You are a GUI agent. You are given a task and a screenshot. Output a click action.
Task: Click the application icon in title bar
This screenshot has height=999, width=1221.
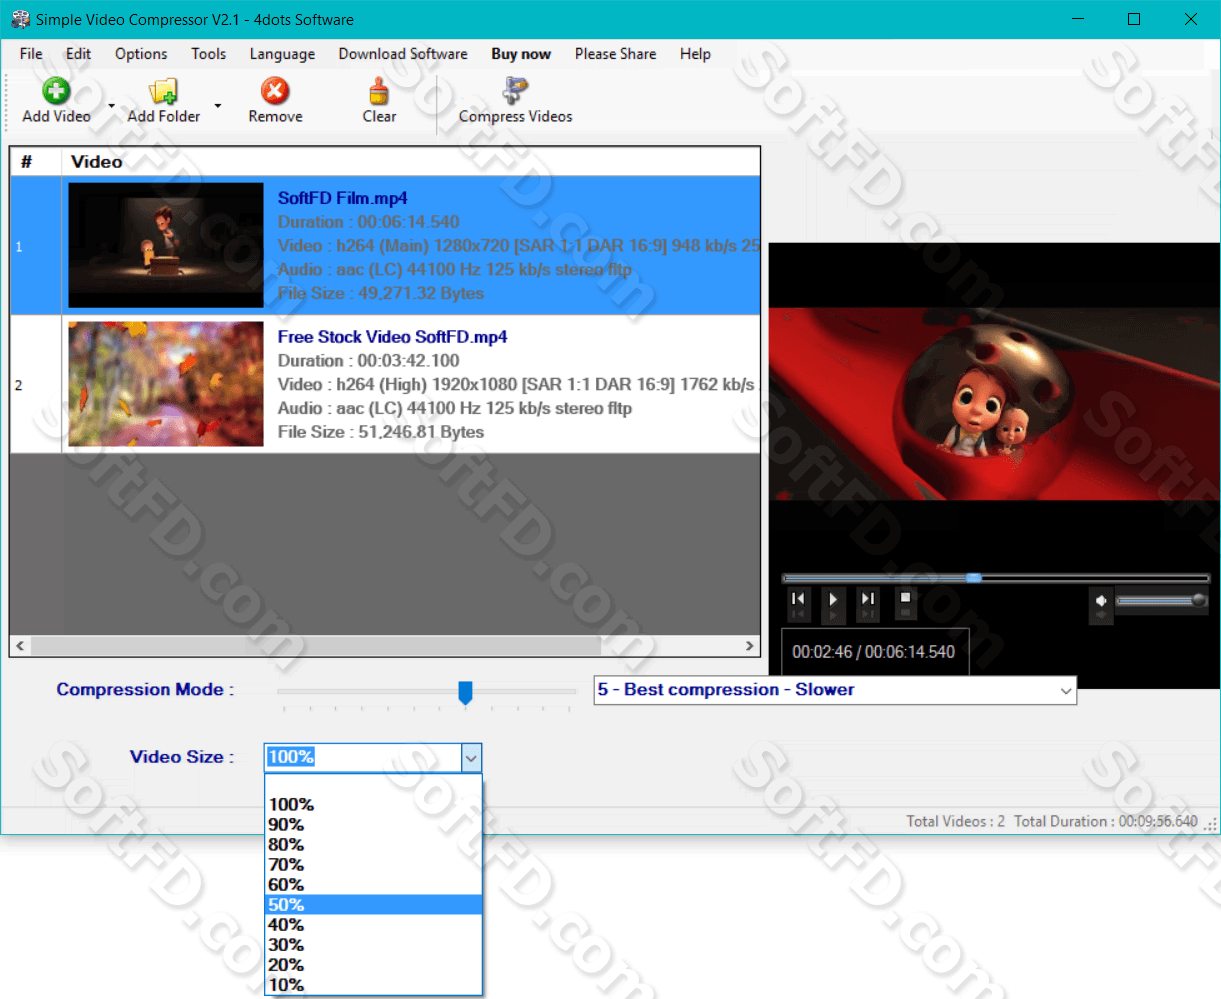[x=20, y=19]
